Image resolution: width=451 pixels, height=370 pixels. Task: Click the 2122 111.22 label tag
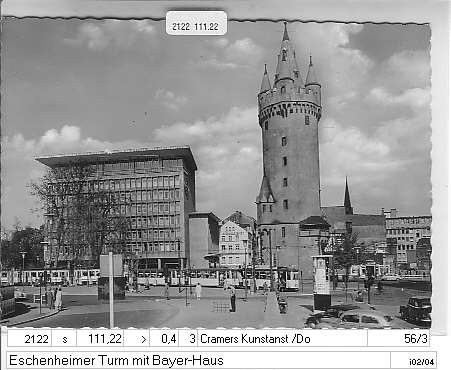click(196, 23)
